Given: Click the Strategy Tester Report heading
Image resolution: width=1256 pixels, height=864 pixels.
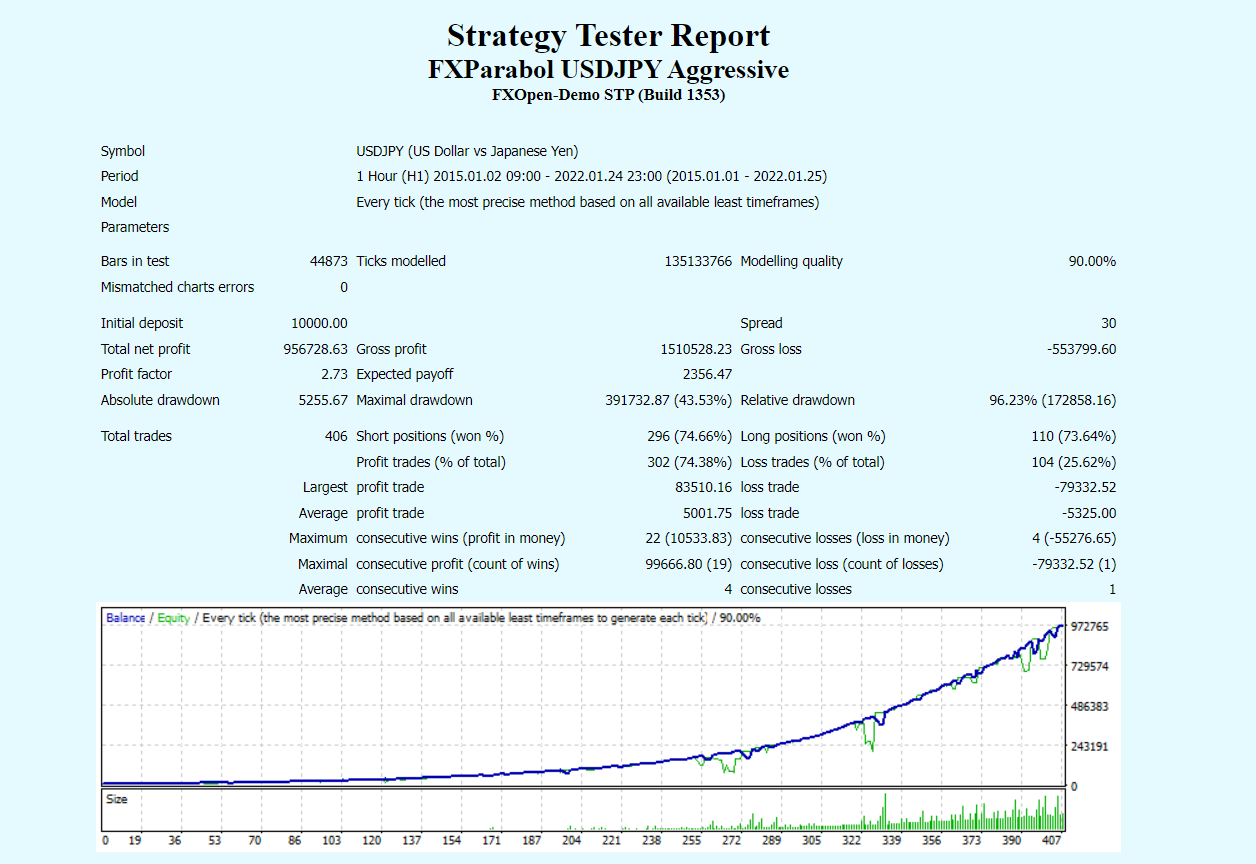Looking at the screenshot, I should (x=608, y=36).
